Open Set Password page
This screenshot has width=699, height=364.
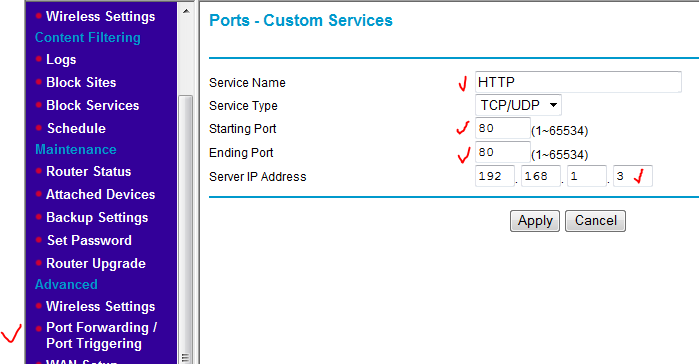(x=90, y=241)
